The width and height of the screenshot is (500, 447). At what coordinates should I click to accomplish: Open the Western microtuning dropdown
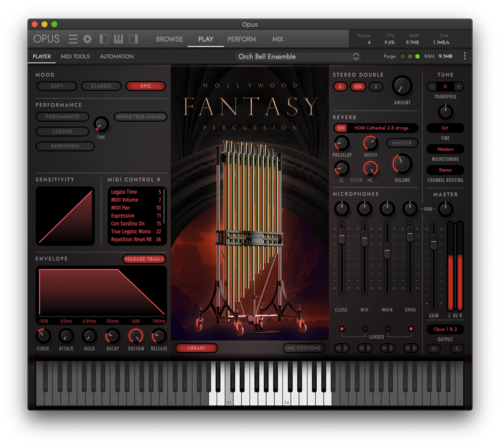click(445, 149)
